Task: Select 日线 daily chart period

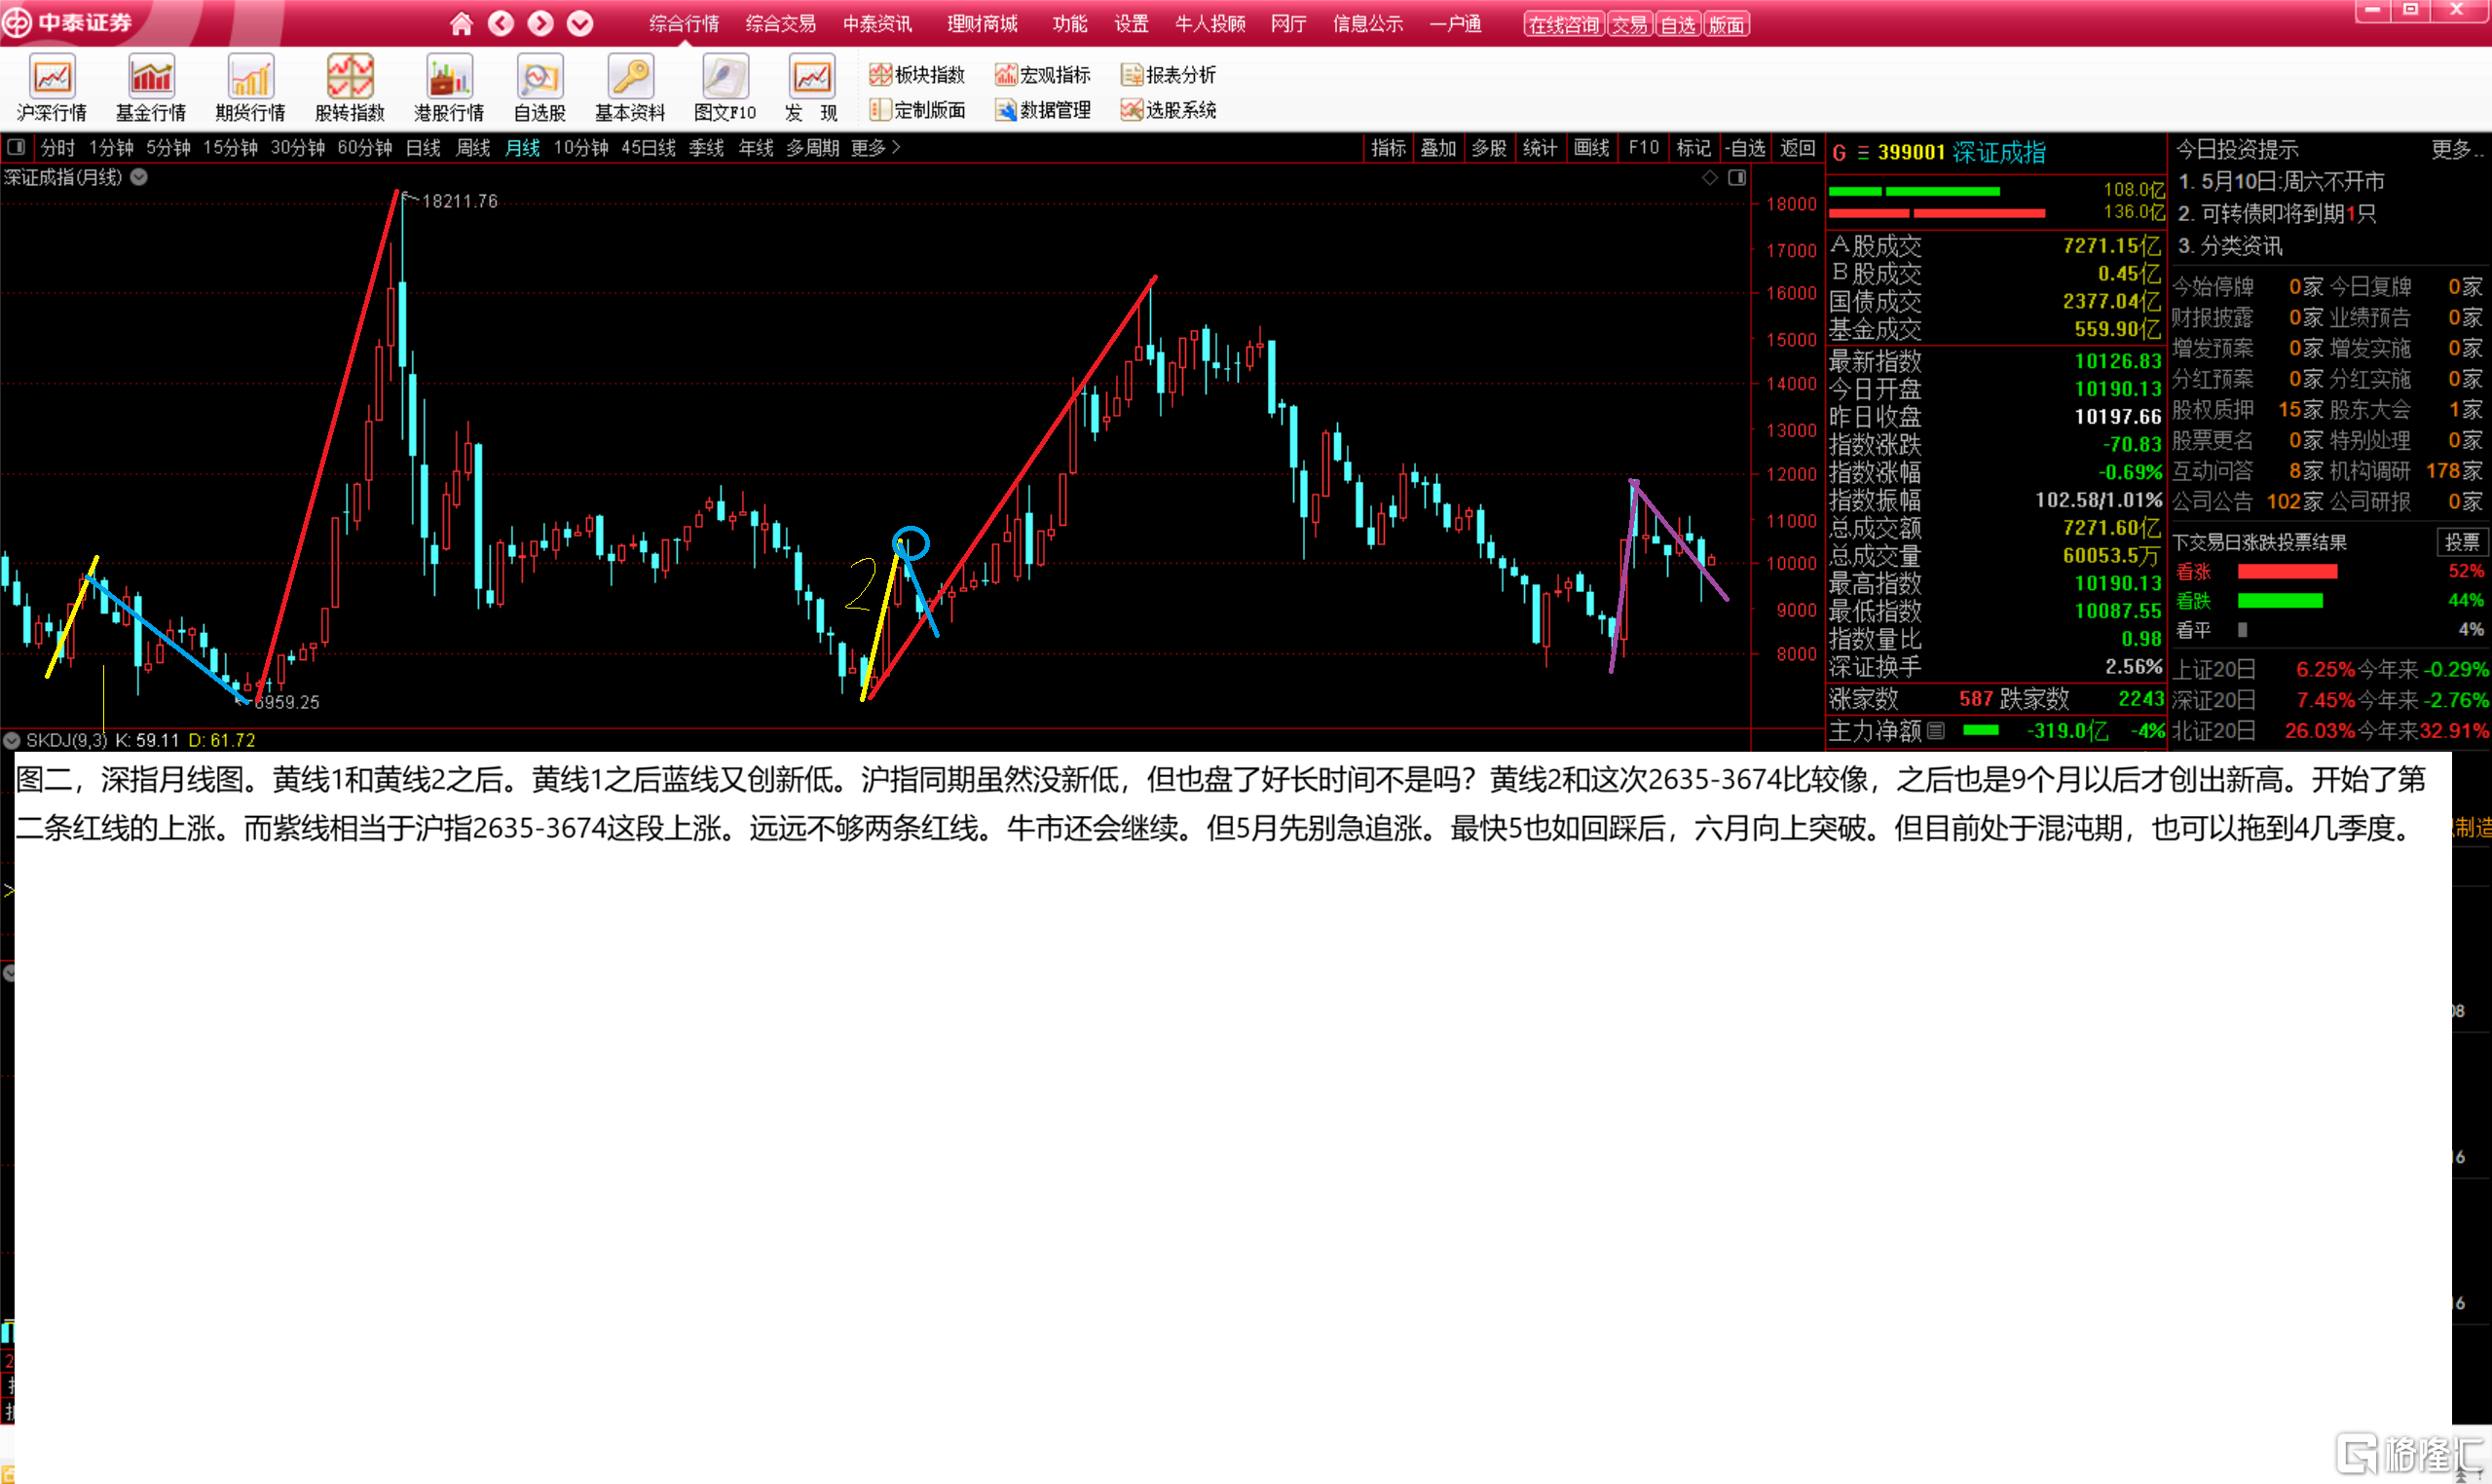Action: tap(423, 148)
